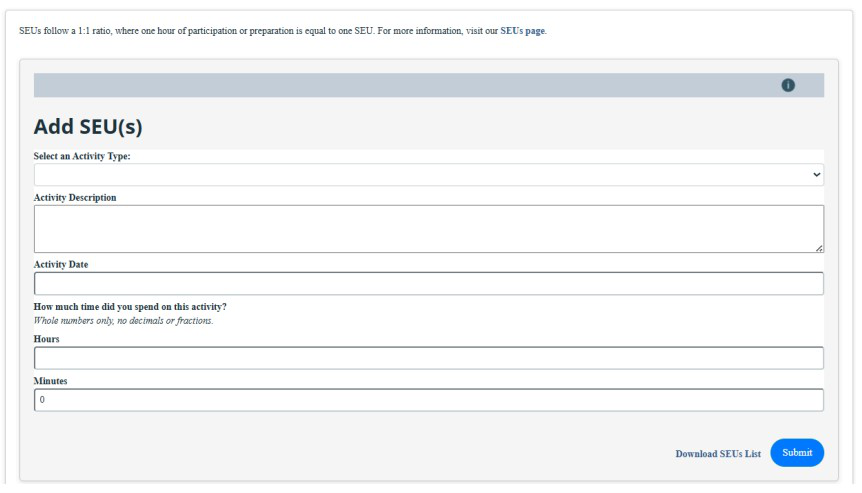
Task: Click the "Activity Description" label text
Action: (x=75, y=198)
